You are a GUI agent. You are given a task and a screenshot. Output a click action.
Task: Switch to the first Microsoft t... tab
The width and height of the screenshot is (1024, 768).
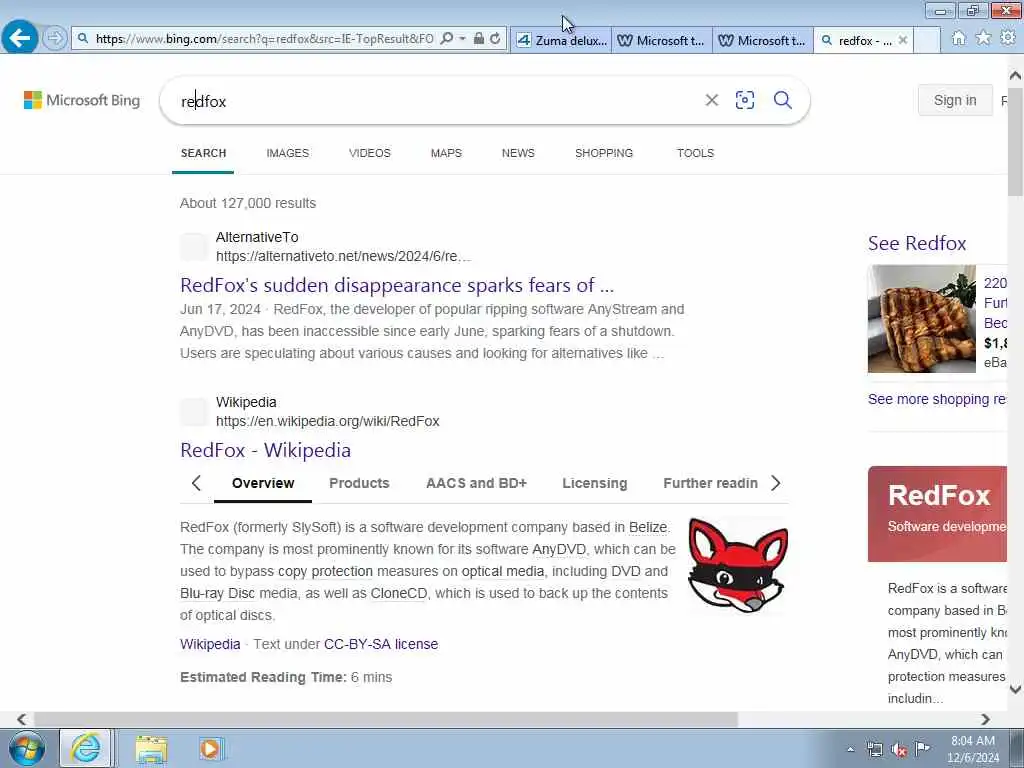pos(662,40)
